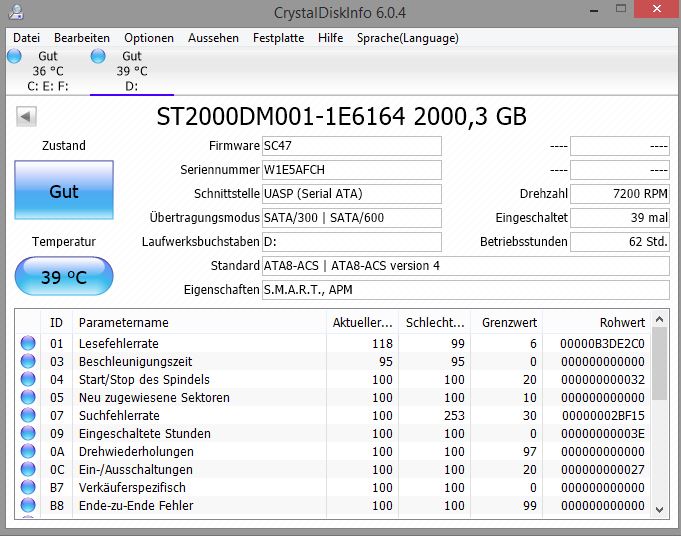Image resolution: width=681 pixels, height=536 pixels.
Task: Select the Start/Stop des Spindels row
Action: pyautogui.click(x=333, y=379)
